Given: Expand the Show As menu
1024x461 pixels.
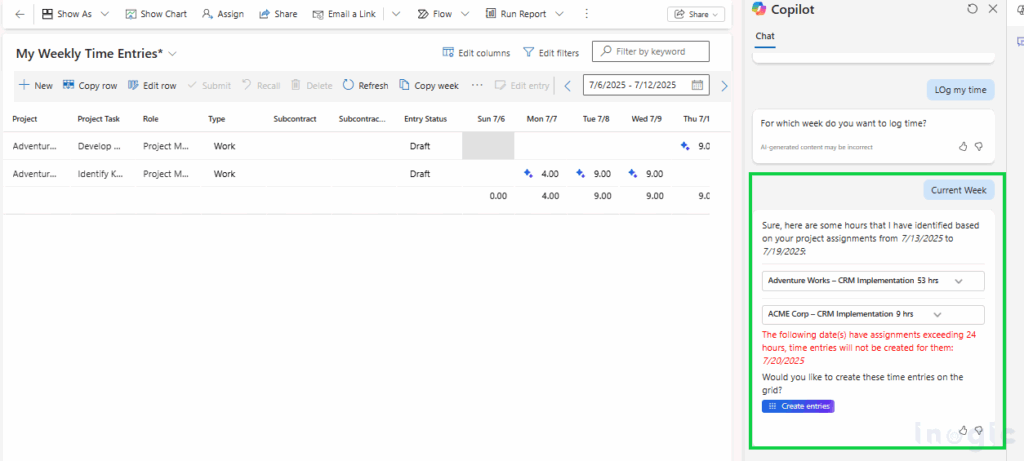Looking at the screenshot, I should [104, 14].
